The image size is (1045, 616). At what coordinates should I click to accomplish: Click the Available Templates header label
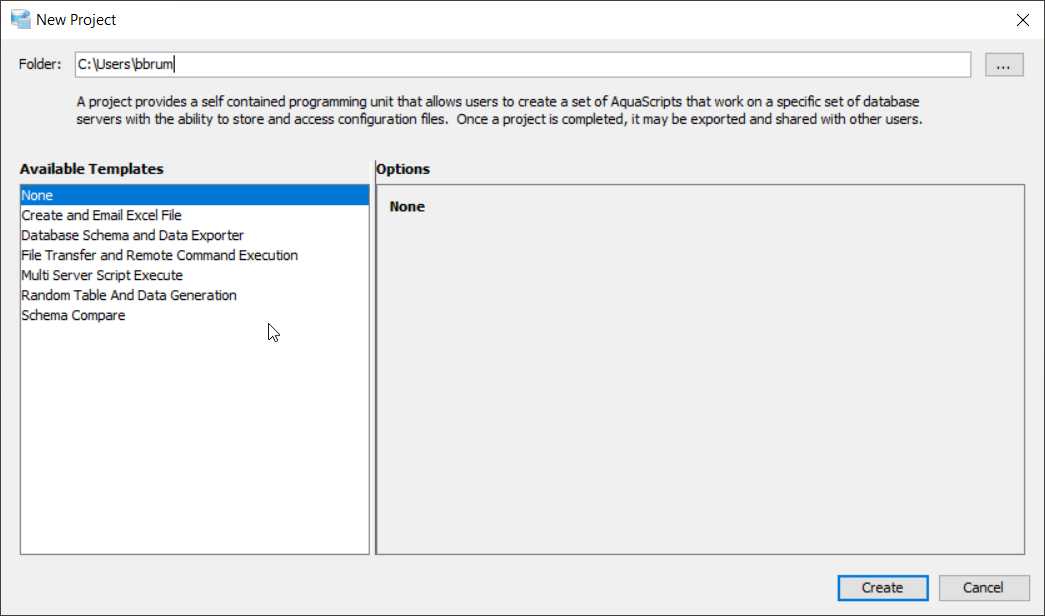pyautogui.click(x=91, y=169)
